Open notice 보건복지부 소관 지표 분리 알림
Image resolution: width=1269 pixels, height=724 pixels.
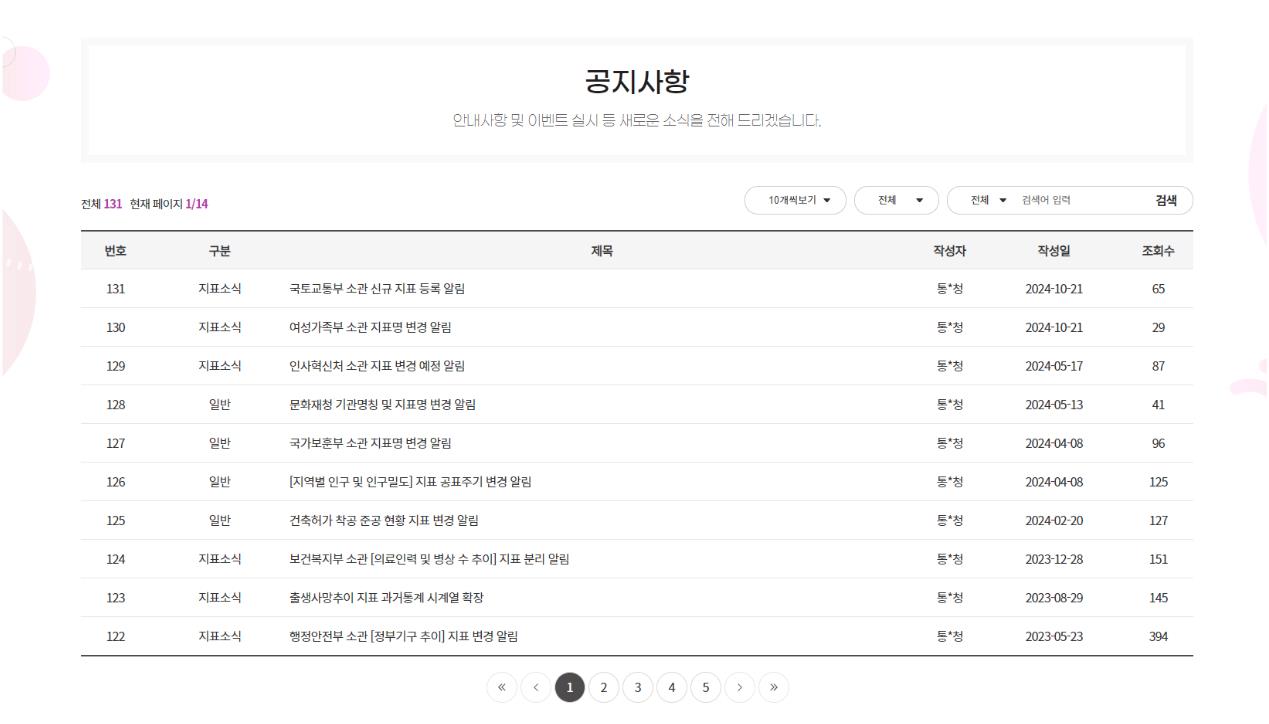click(429, 559)
